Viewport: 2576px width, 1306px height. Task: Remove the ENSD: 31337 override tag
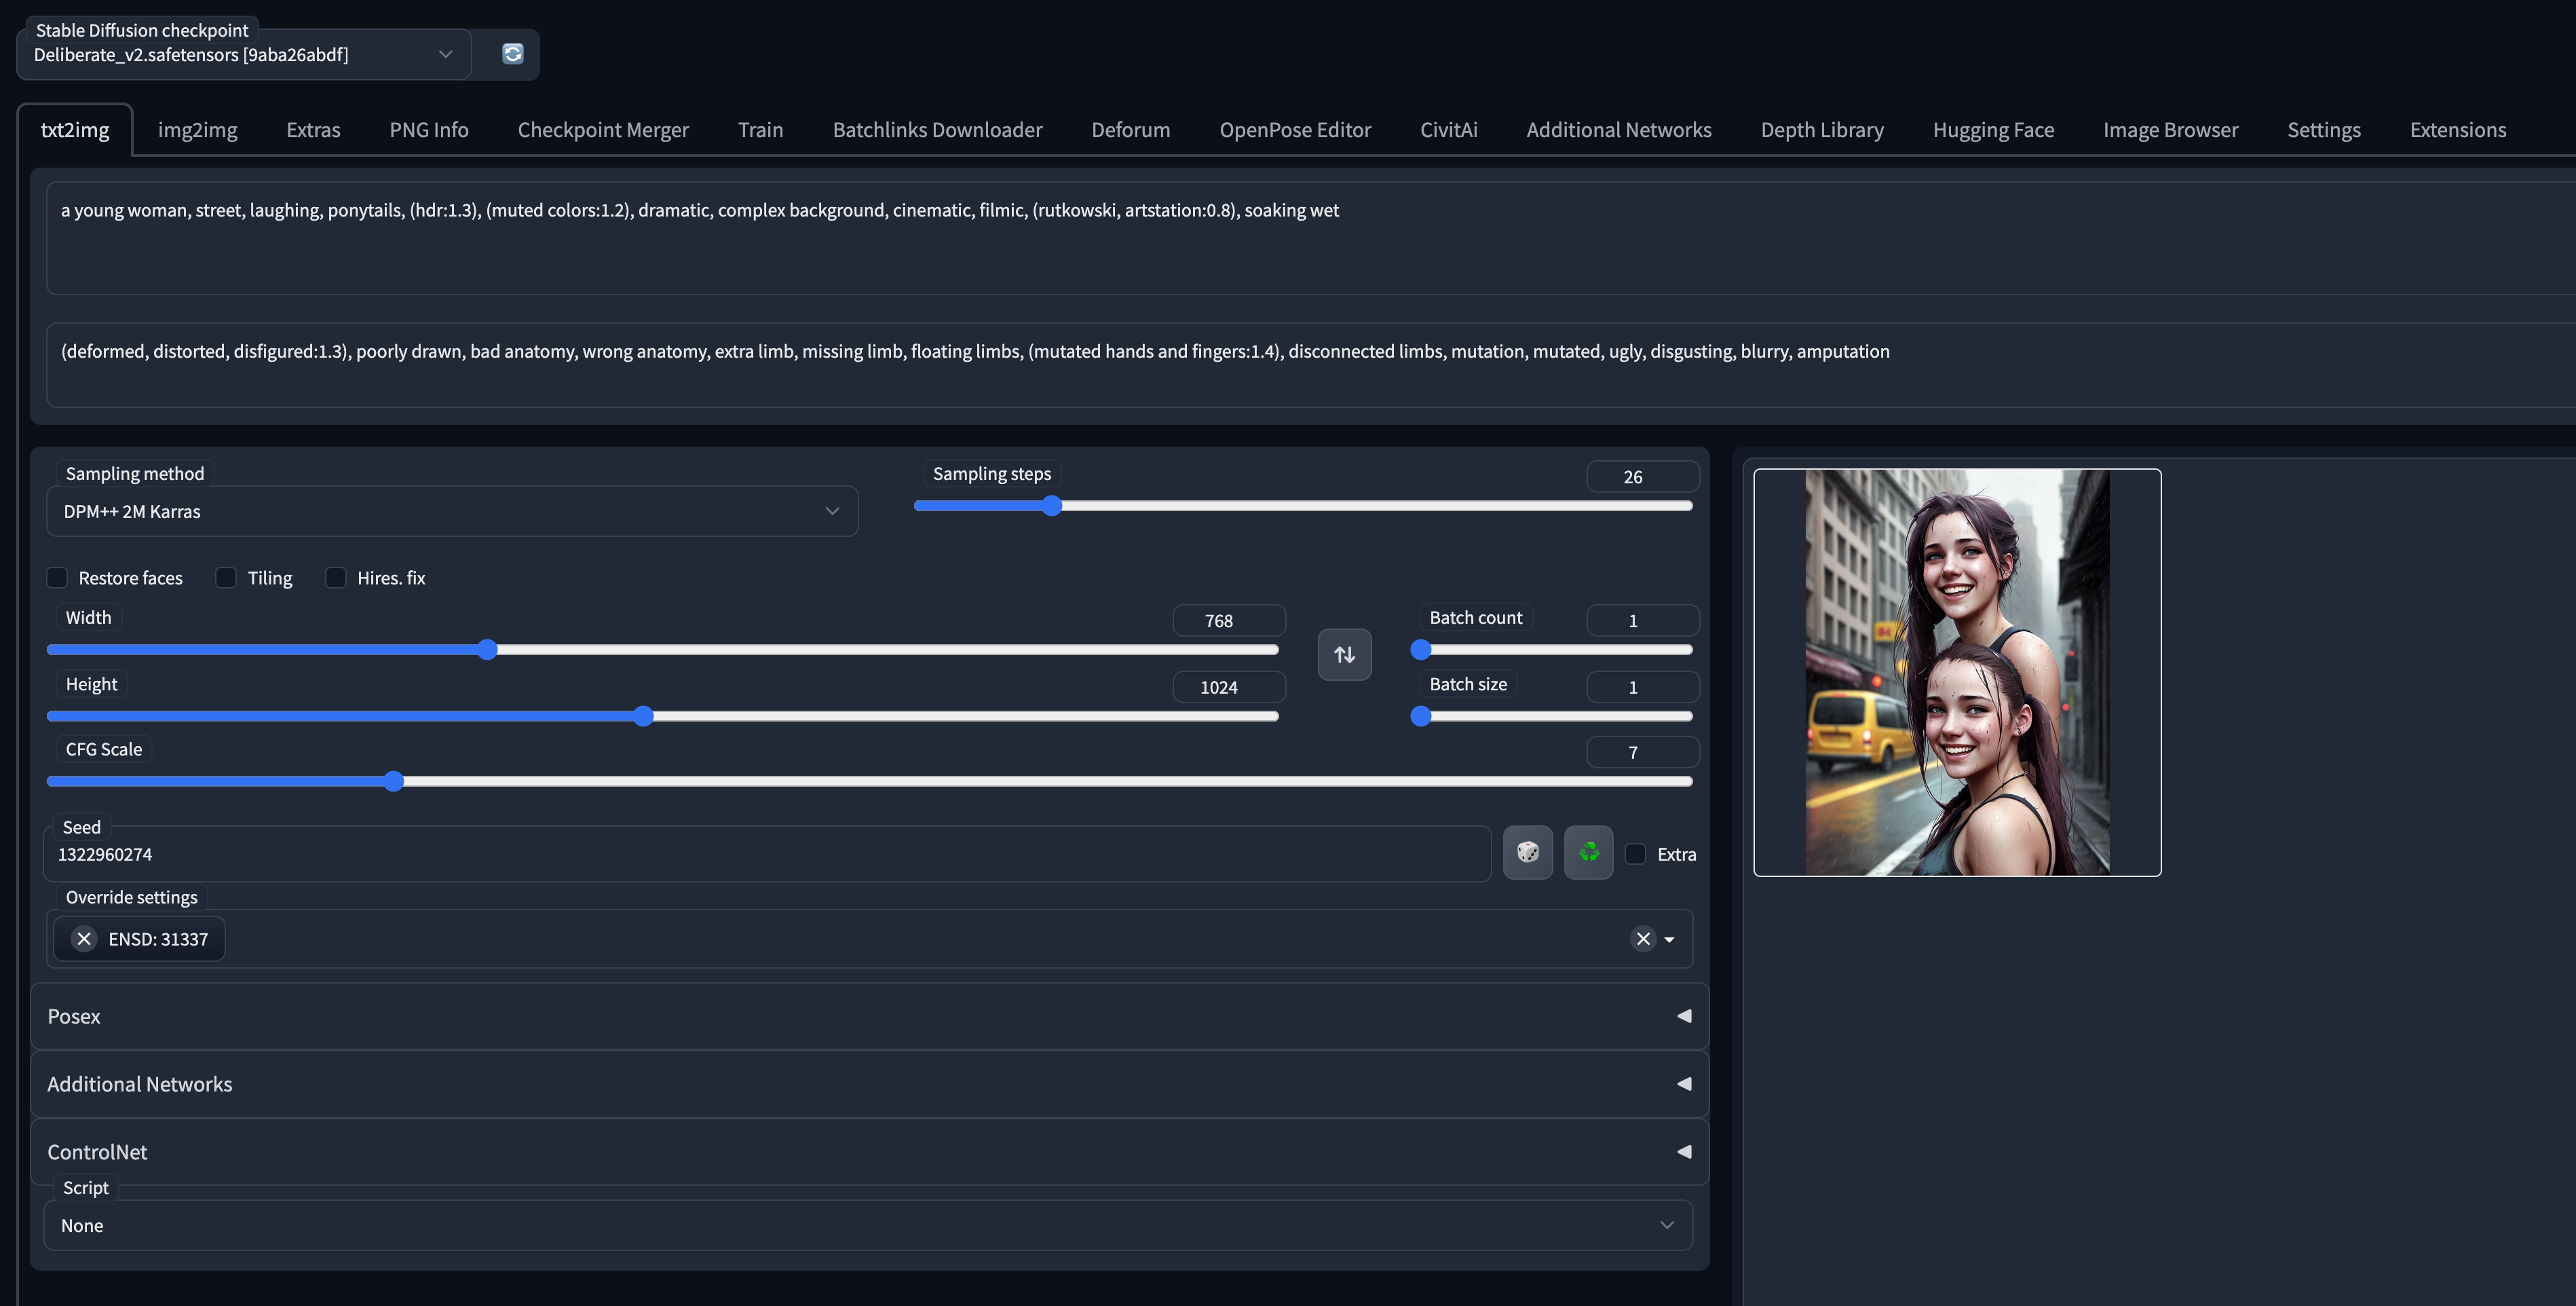(84, 938)
